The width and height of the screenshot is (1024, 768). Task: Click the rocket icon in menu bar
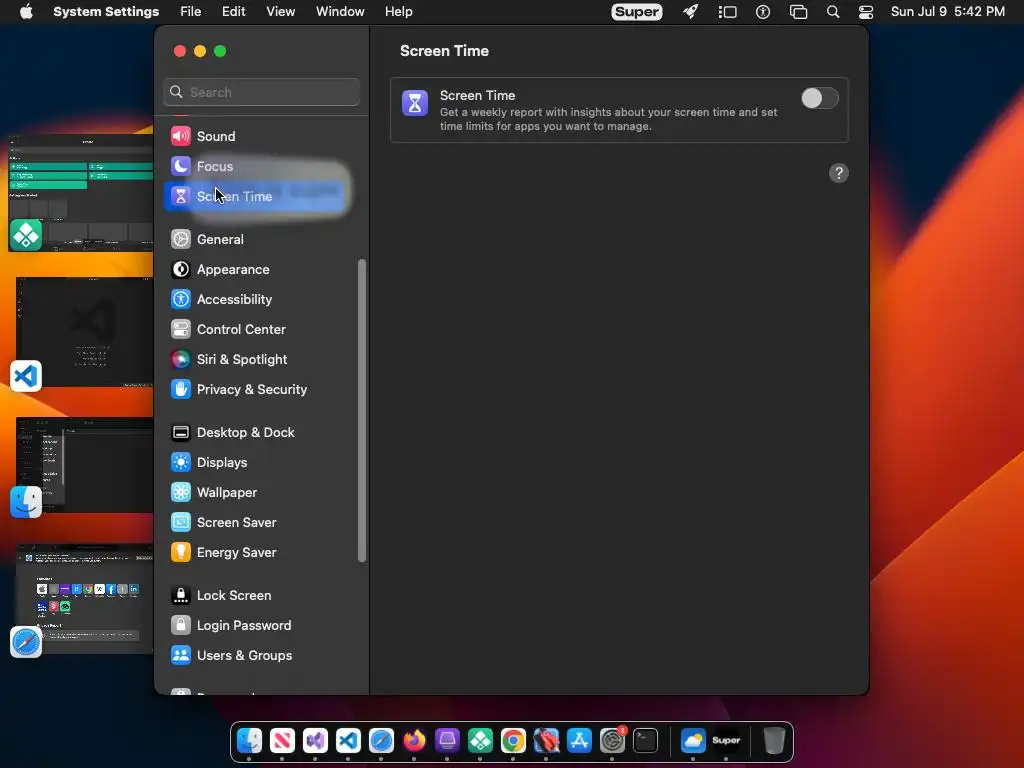click(x=691, y=12)
